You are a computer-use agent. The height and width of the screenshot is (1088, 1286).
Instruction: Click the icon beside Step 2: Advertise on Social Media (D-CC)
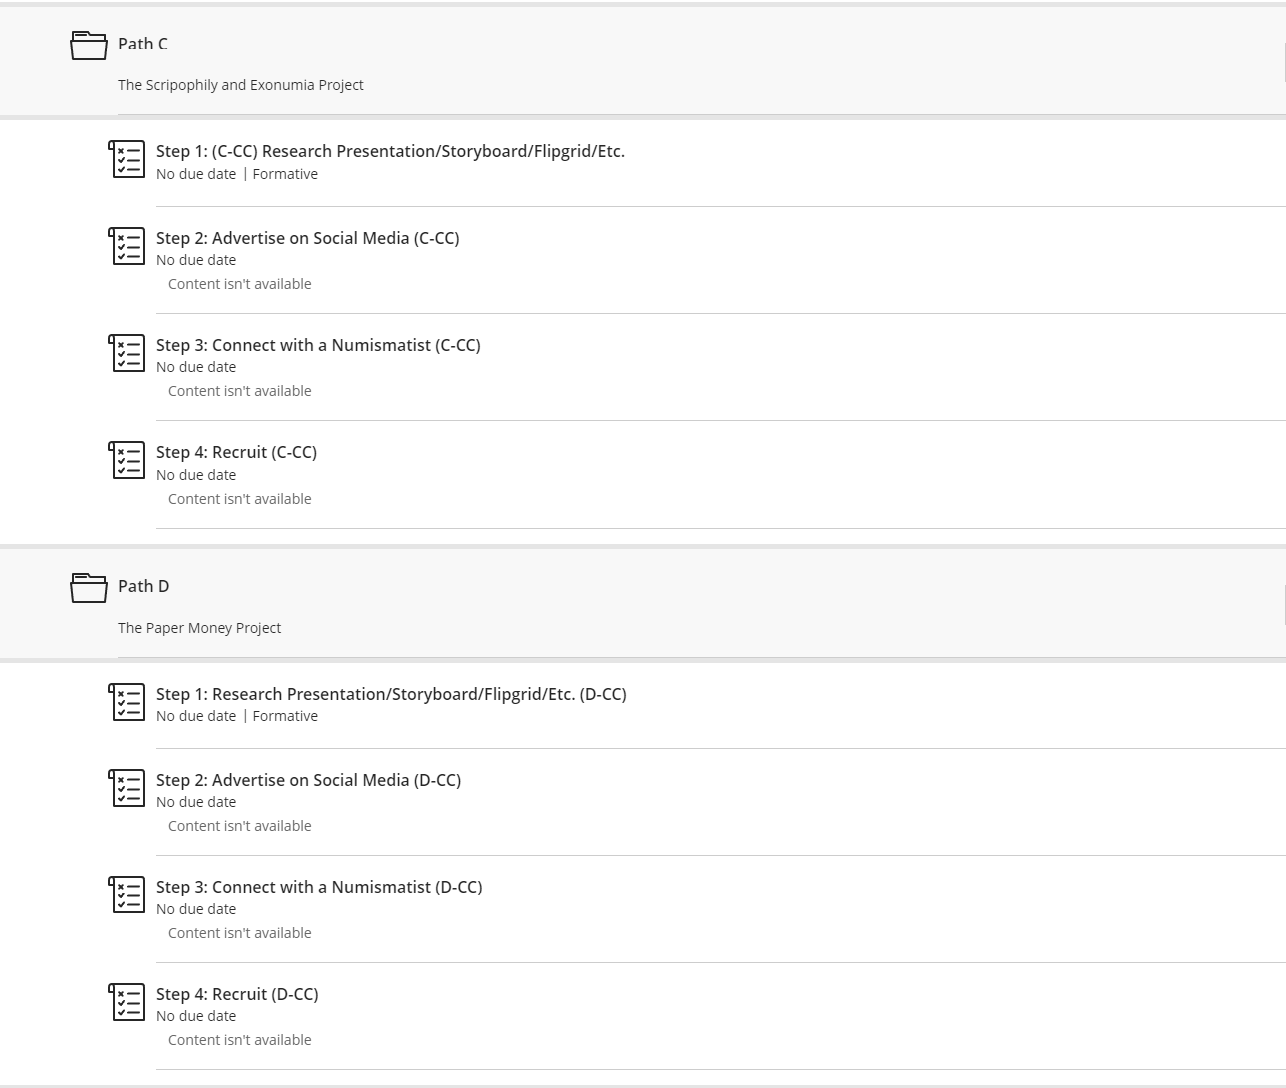tap(127, 788)
